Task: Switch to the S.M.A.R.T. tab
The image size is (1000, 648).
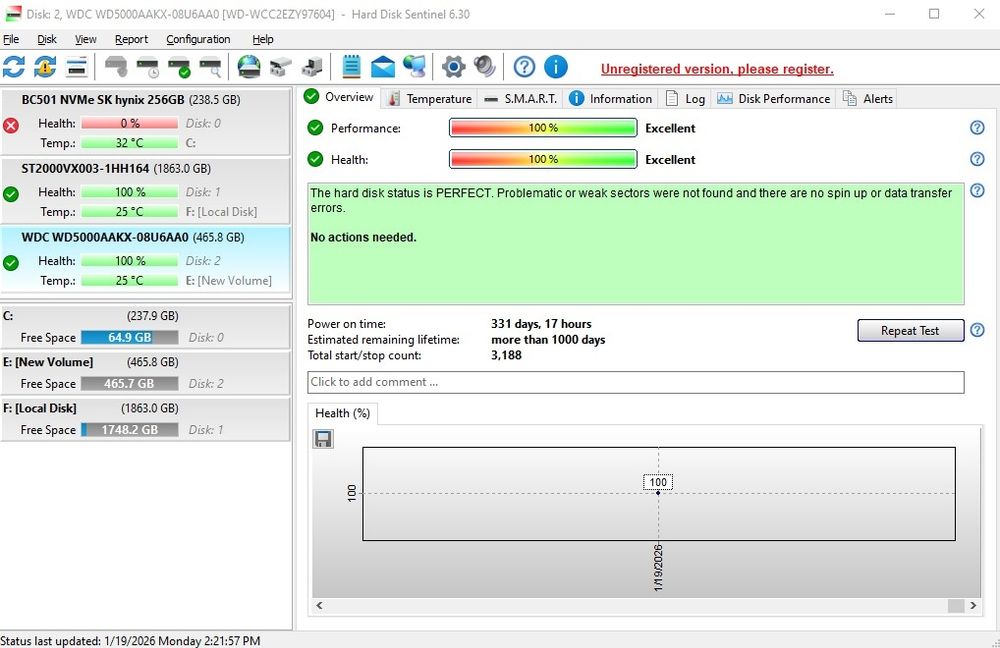Action: pyautogui.click(x=520, y=99)
